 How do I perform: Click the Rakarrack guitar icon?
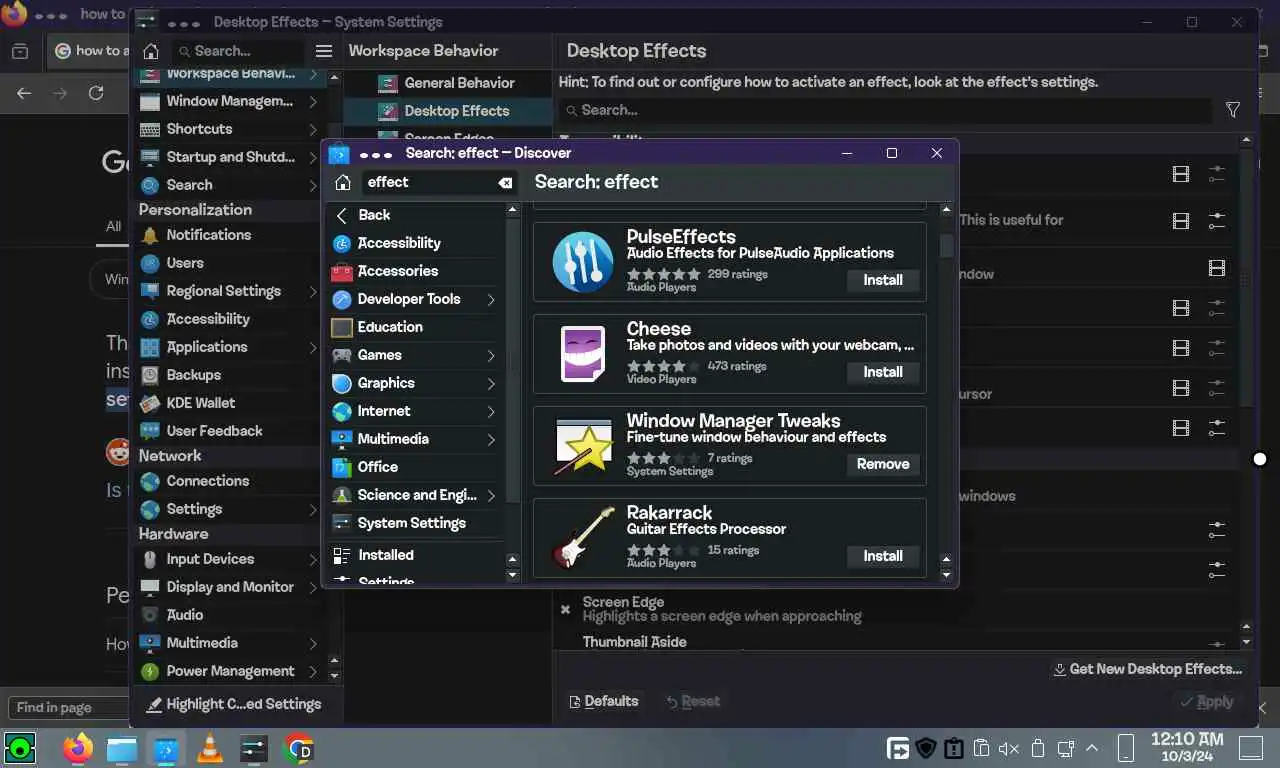583,538
